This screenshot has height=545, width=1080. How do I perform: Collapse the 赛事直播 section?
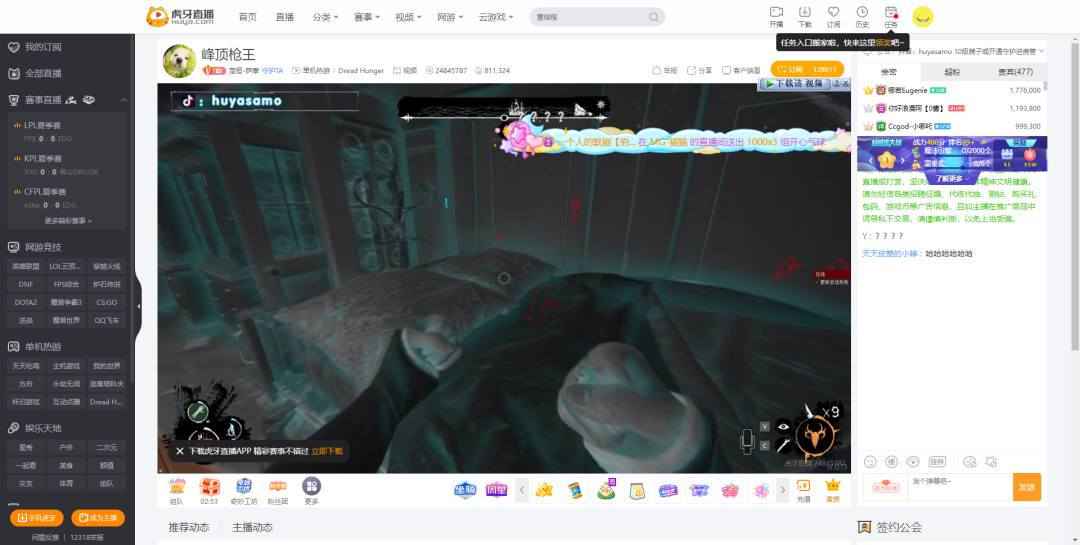click(x=124, y=100)
